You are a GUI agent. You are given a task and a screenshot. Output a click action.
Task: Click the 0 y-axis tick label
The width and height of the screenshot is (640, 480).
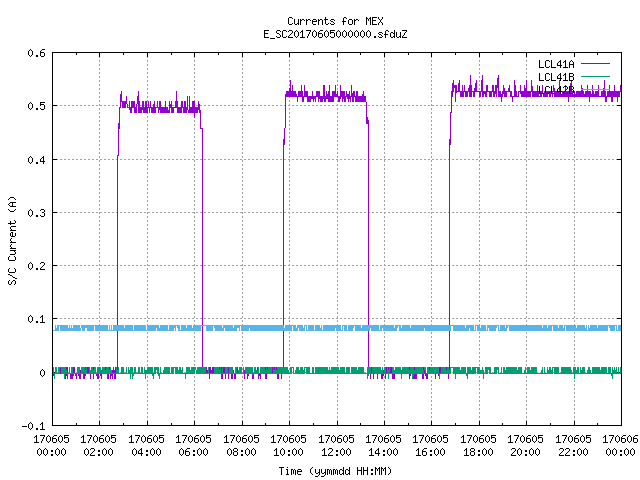[x=42, y=373]
